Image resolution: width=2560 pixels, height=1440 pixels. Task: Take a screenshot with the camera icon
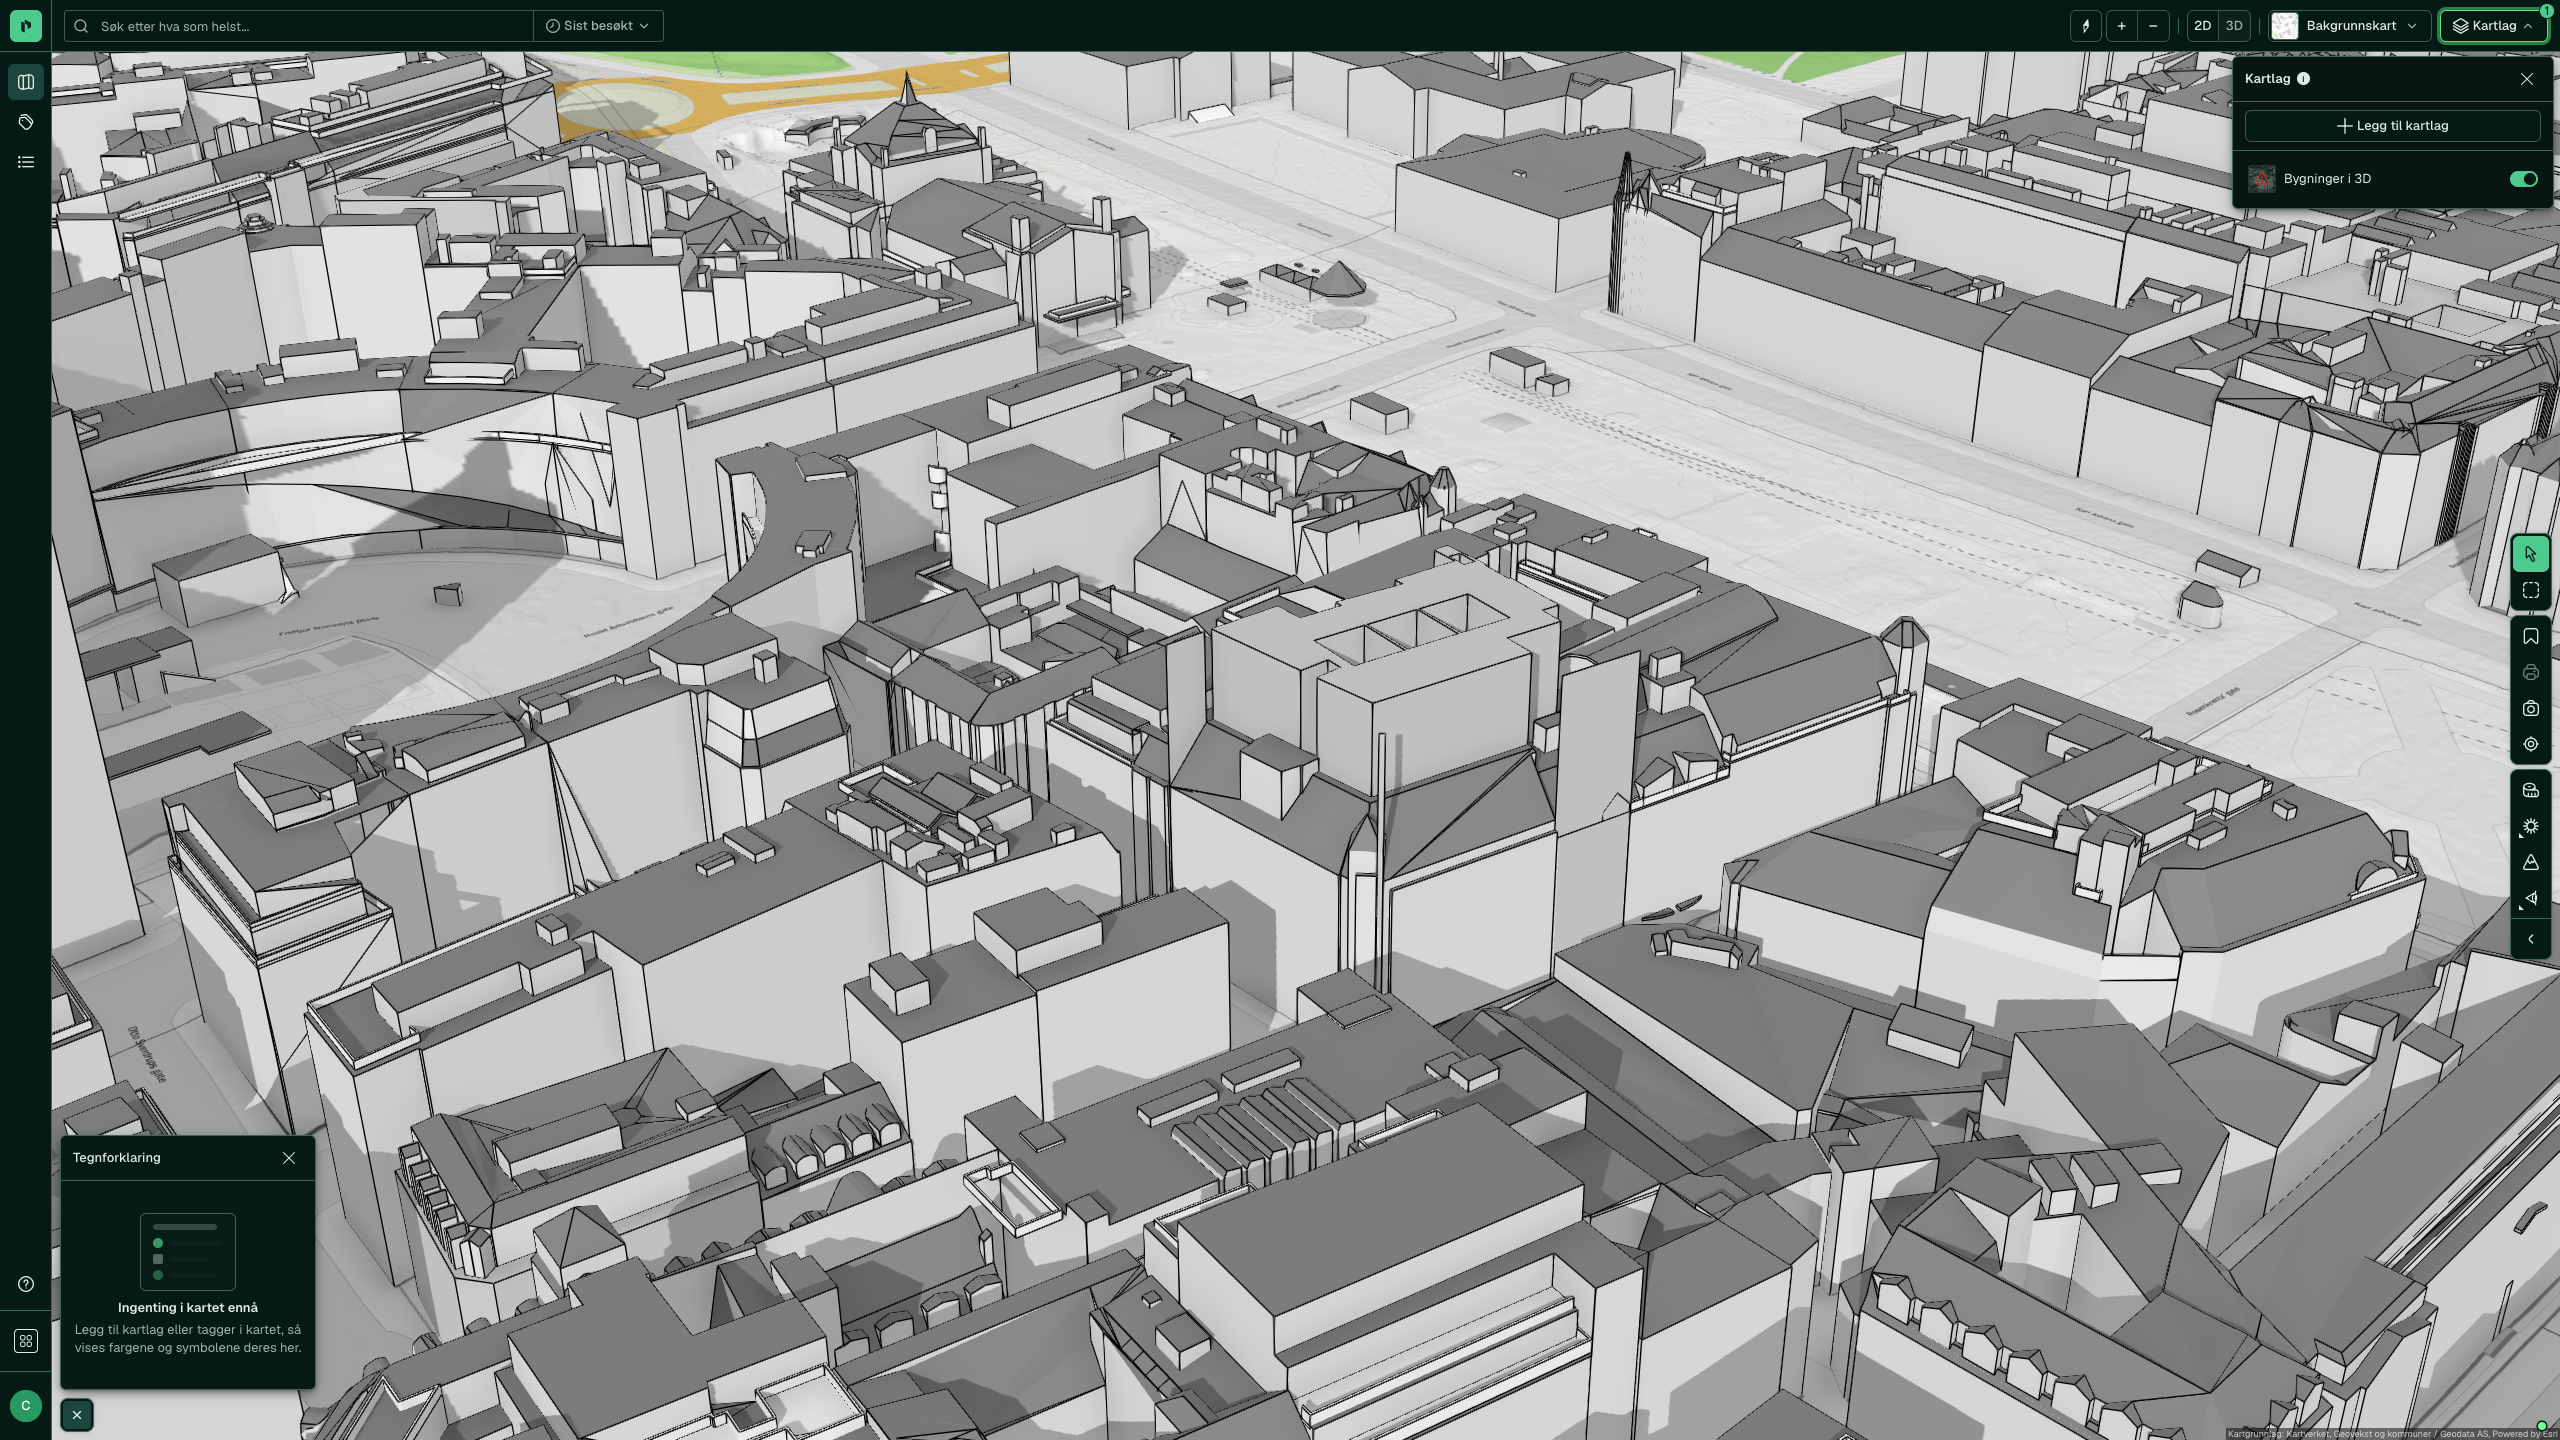point(2530,709)
